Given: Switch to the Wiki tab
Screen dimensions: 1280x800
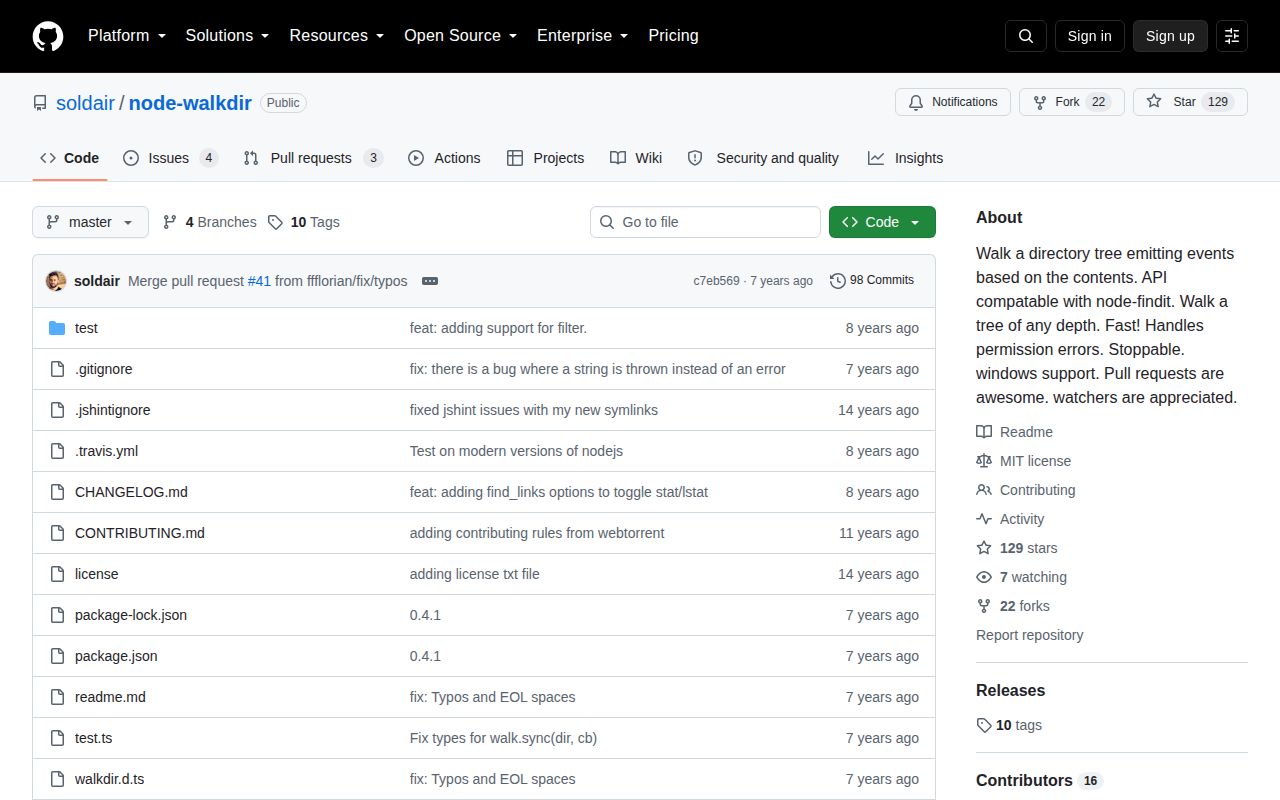Looking at the screenshot, I should click(x=636, y=158).
